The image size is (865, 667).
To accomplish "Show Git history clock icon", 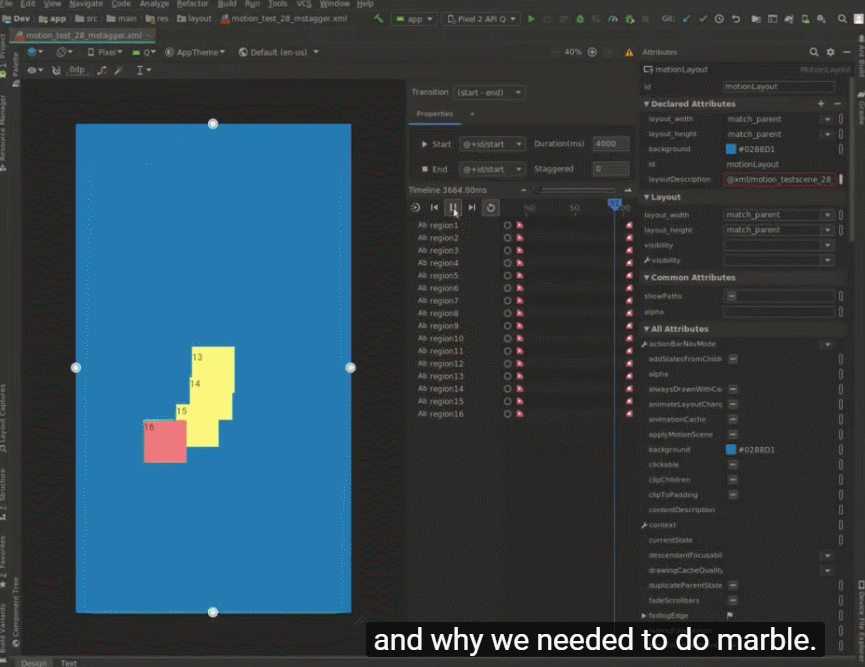I will pyautogui.click(x=719, y=19).
